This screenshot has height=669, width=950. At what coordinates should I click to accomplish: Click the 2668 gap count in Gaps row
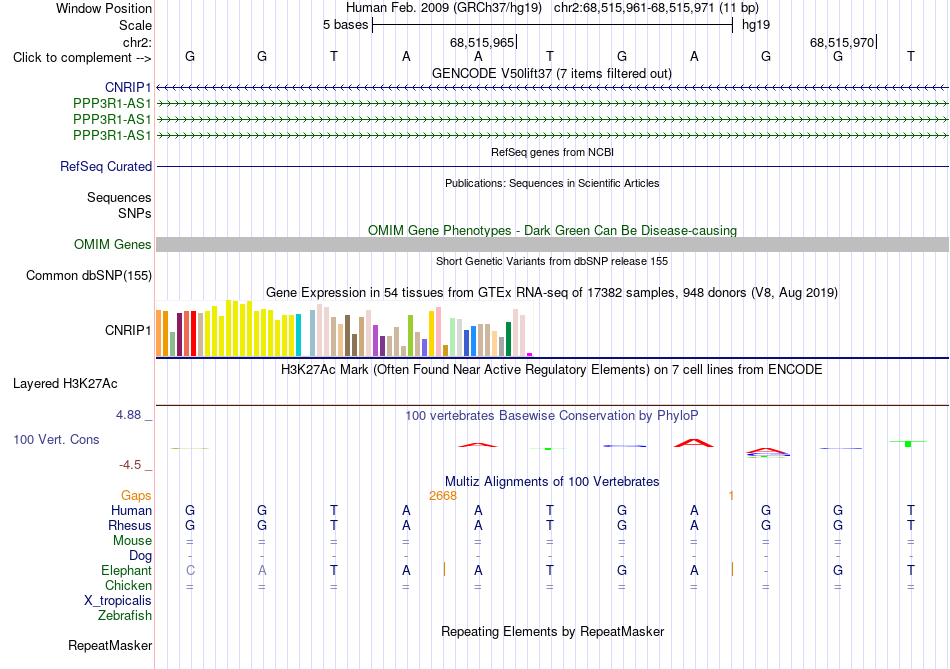coord(443,496)
